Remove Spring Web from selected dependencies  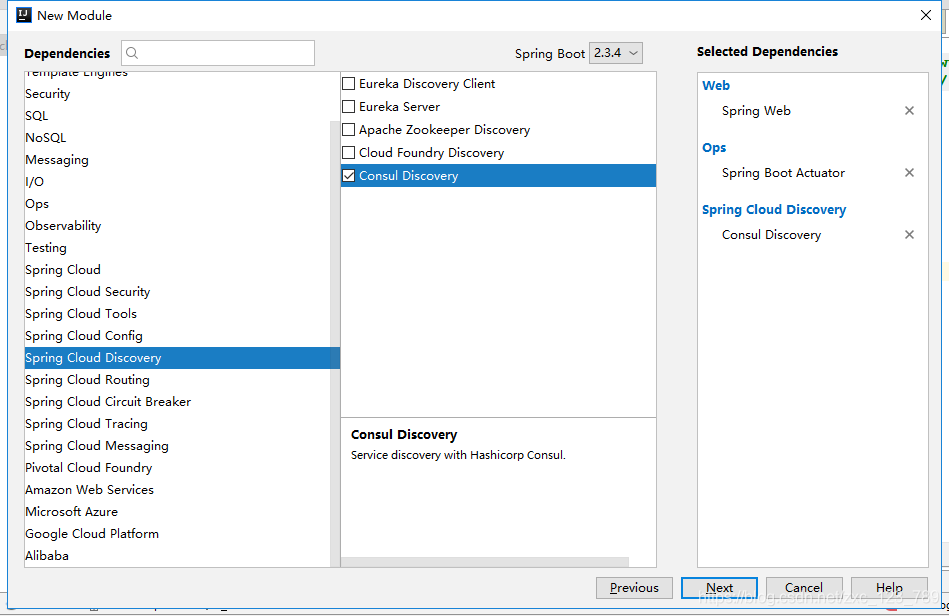[x=909, y=111]
